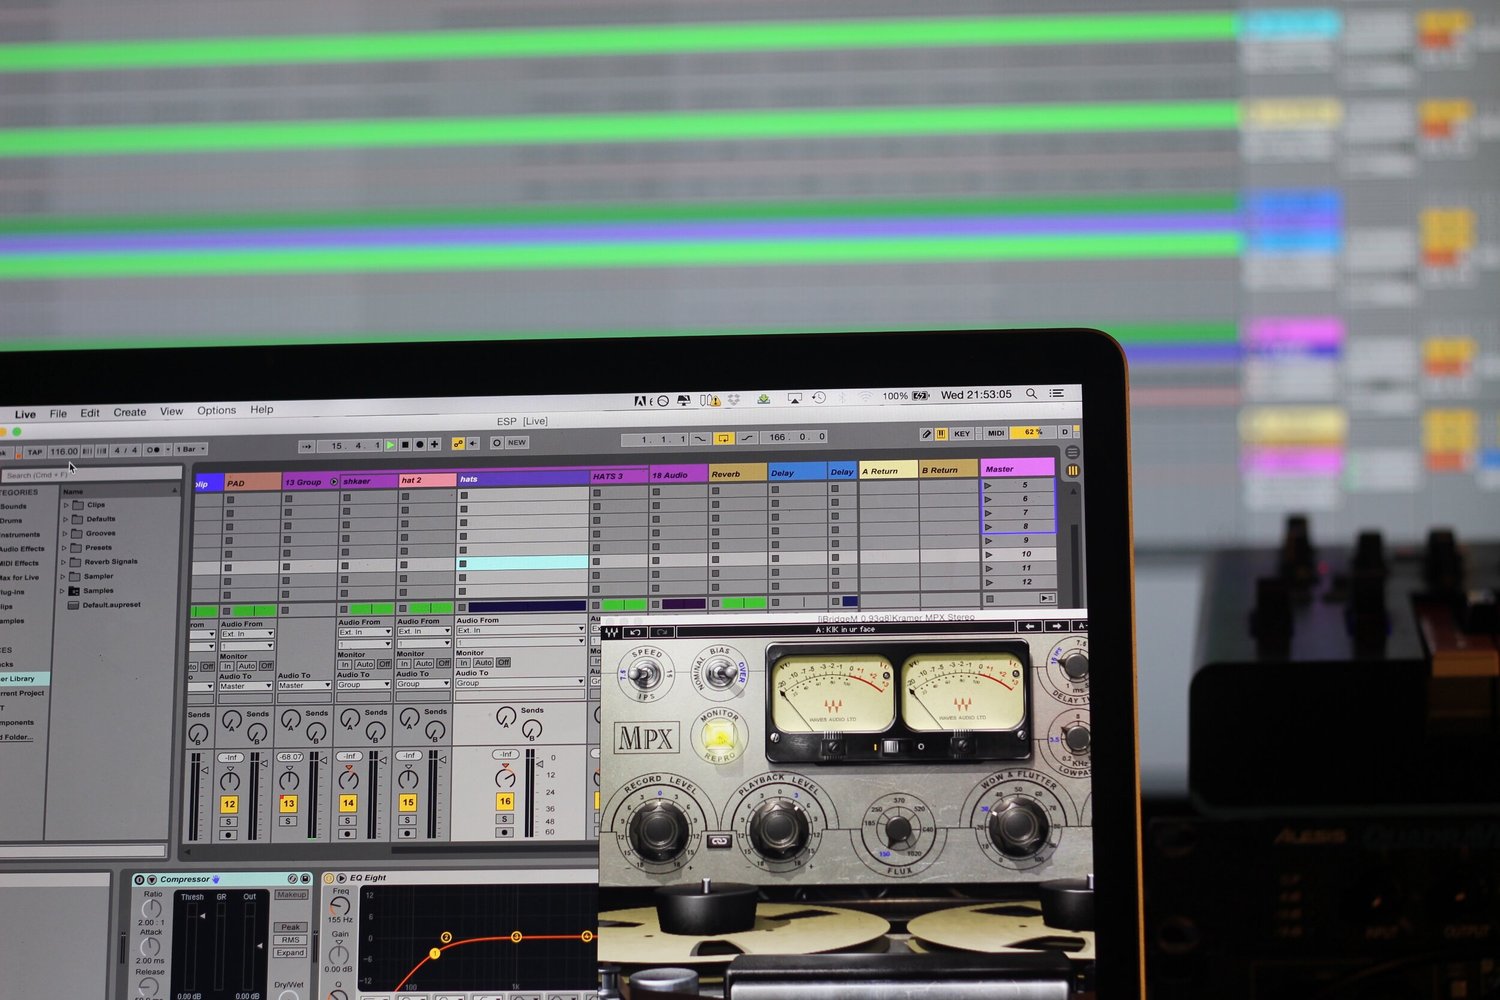Image resolution: width=1500 pixels, height=1000 pixels.
Task: Click the link icon between level knobs
Action: point(718,840)
